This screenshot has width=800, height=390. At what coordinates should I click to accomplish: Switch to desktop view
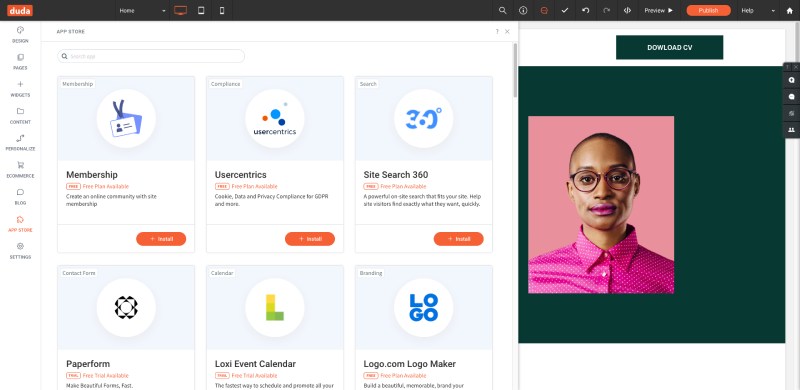(180, 10)
